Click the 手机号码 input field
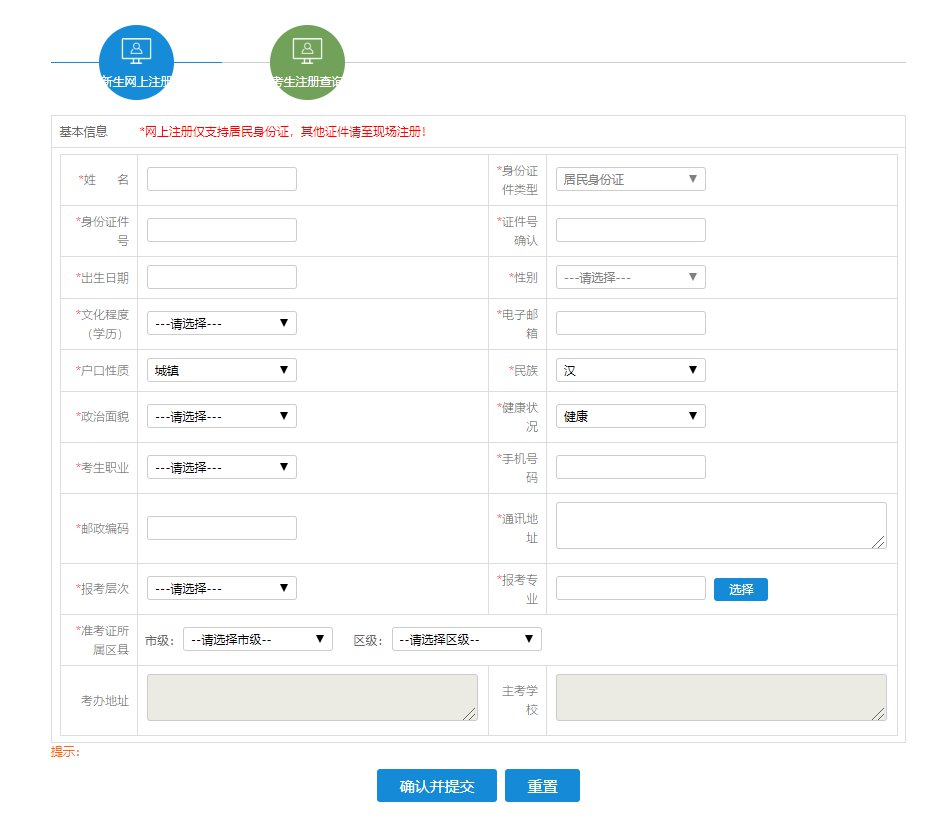952x823 pixels. (630, 467)
